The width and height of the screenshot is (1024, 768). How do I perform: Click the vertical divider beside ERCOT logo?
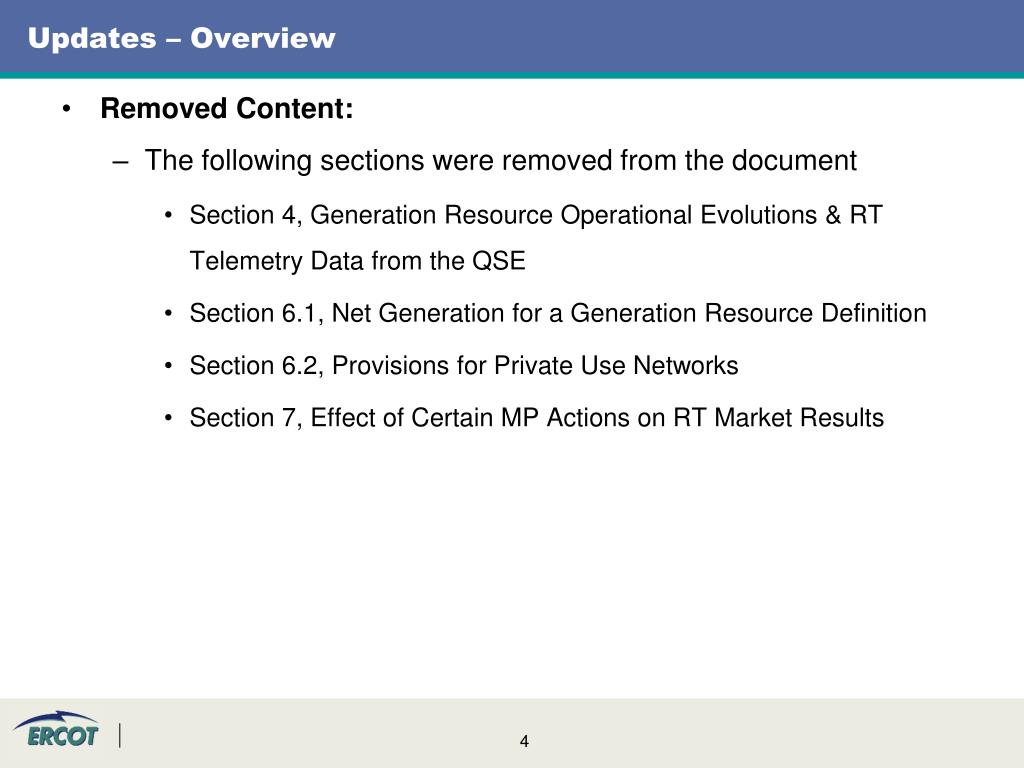pyautogui.click(x=120, y=735)
